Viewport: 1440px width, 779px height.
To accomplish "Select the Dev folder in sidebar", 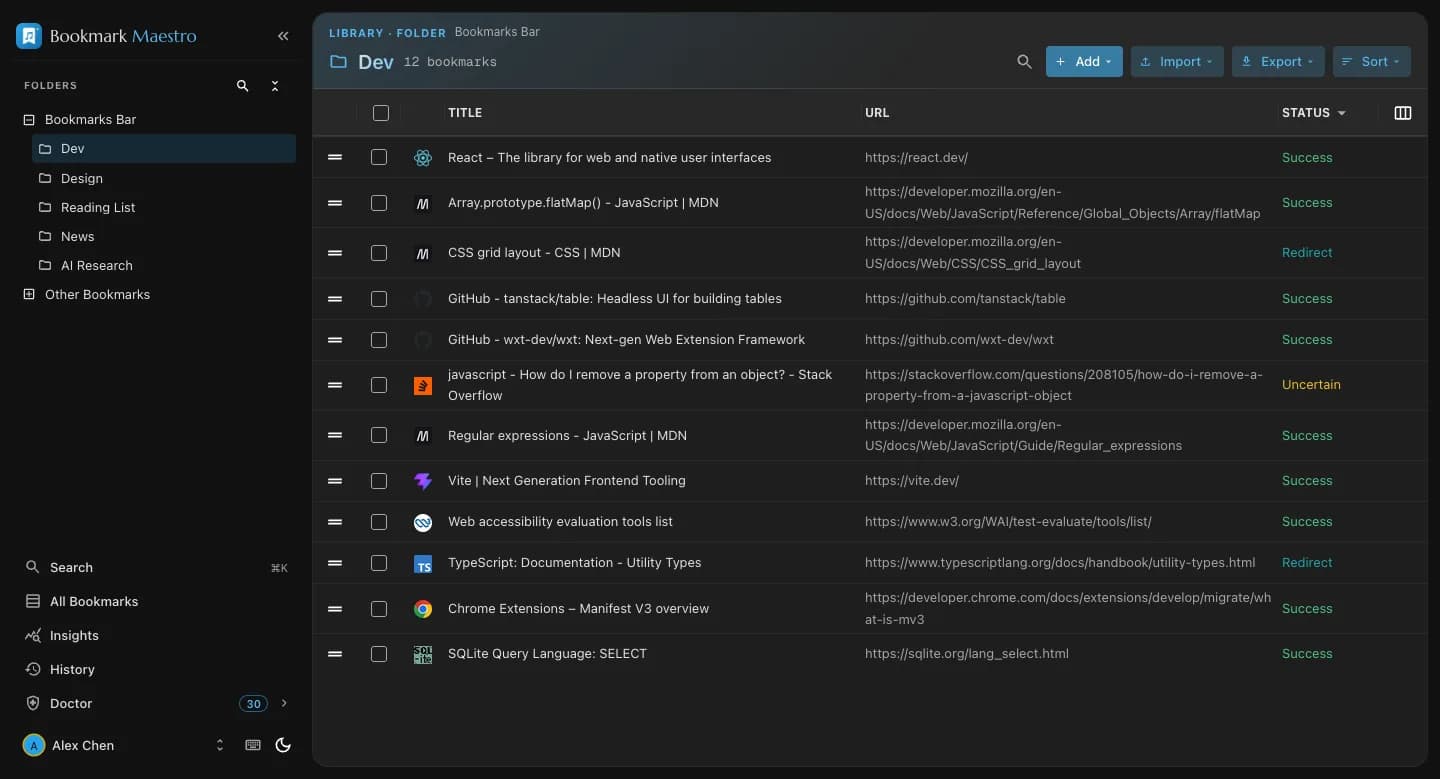I will point(164,148).
